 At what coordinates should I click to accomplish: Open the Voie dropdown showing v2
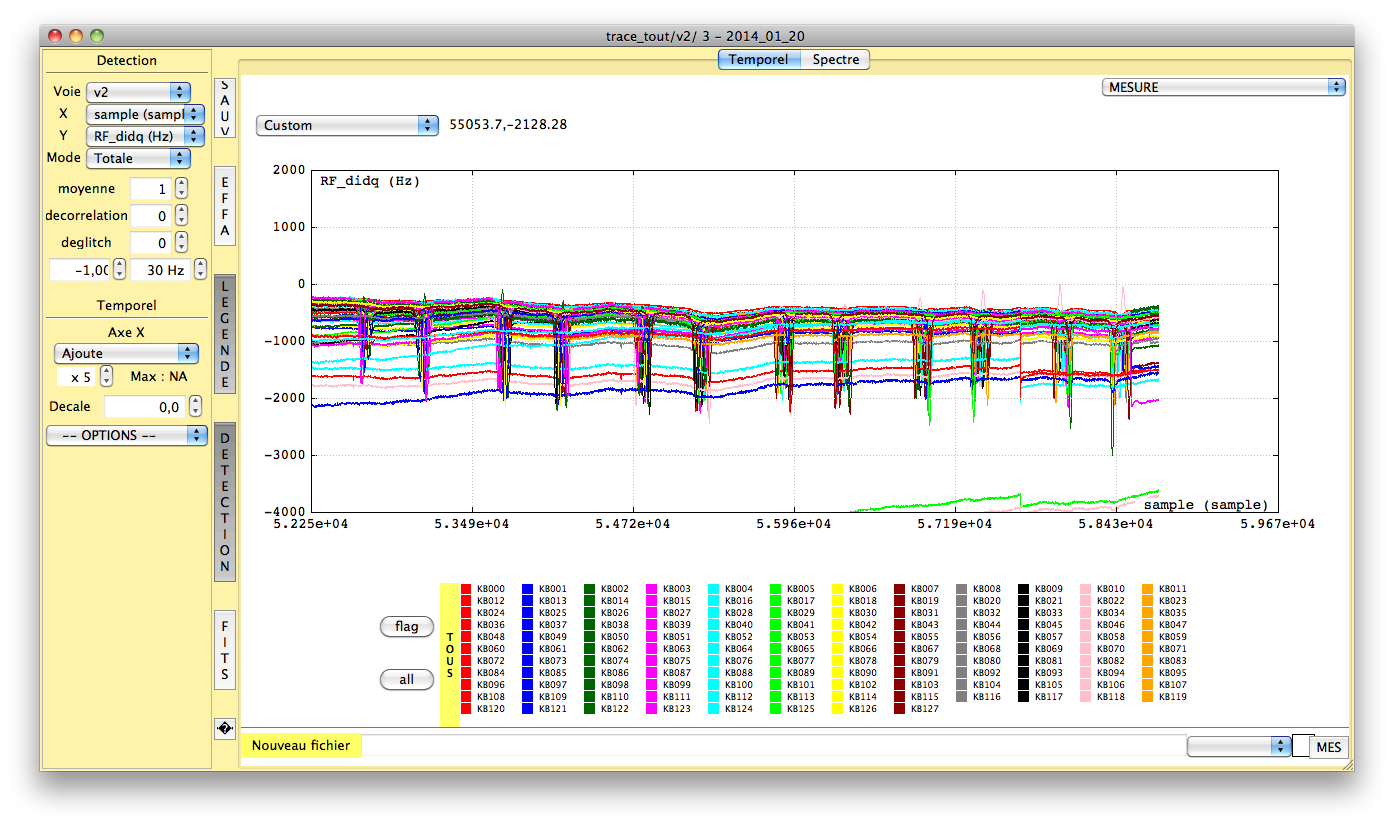138,92
